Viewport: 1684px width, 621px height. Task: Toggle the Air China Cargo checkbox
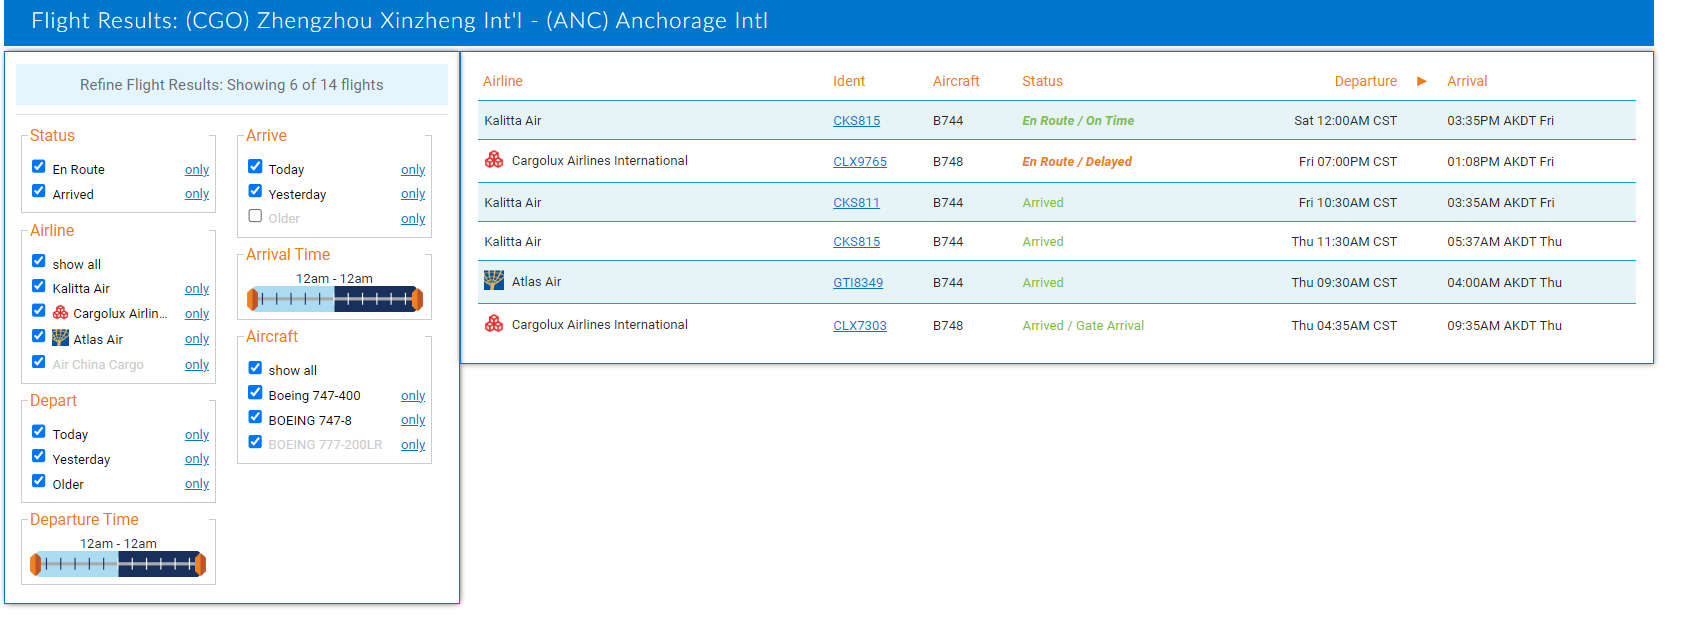tap(39, 362)
